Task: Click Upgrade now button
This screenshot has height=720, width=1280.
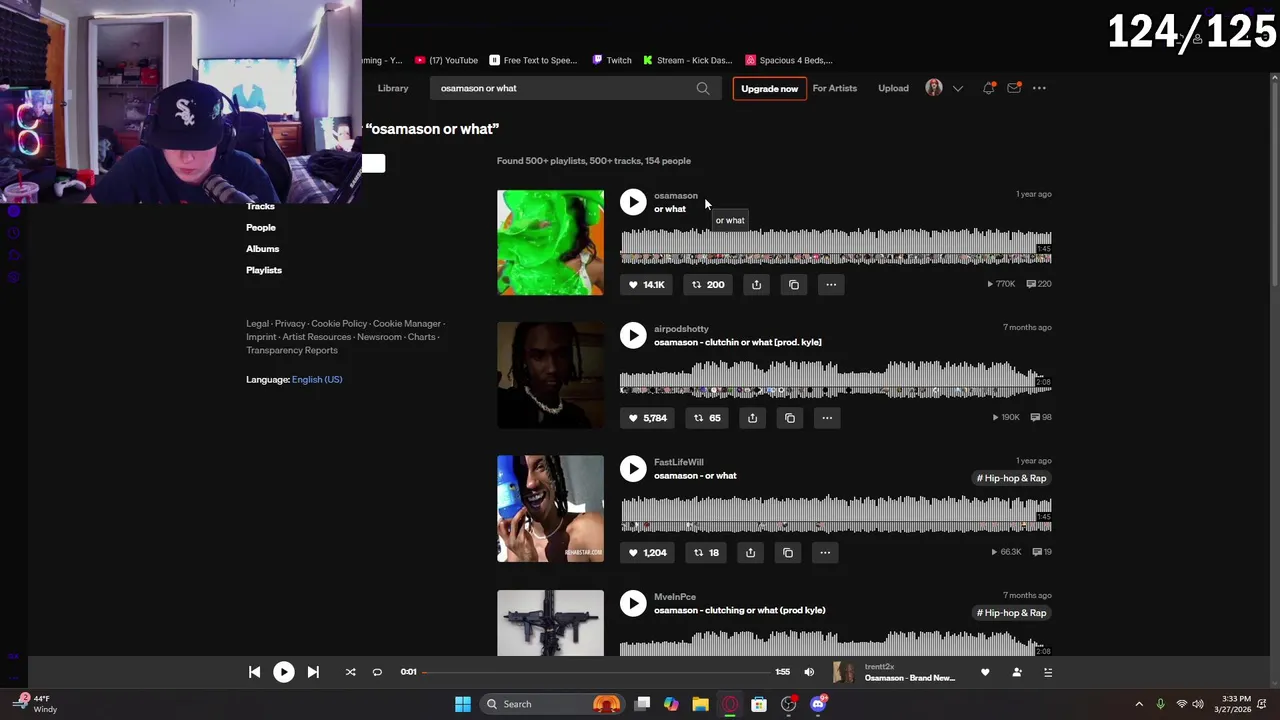Action: pos(769,88)
